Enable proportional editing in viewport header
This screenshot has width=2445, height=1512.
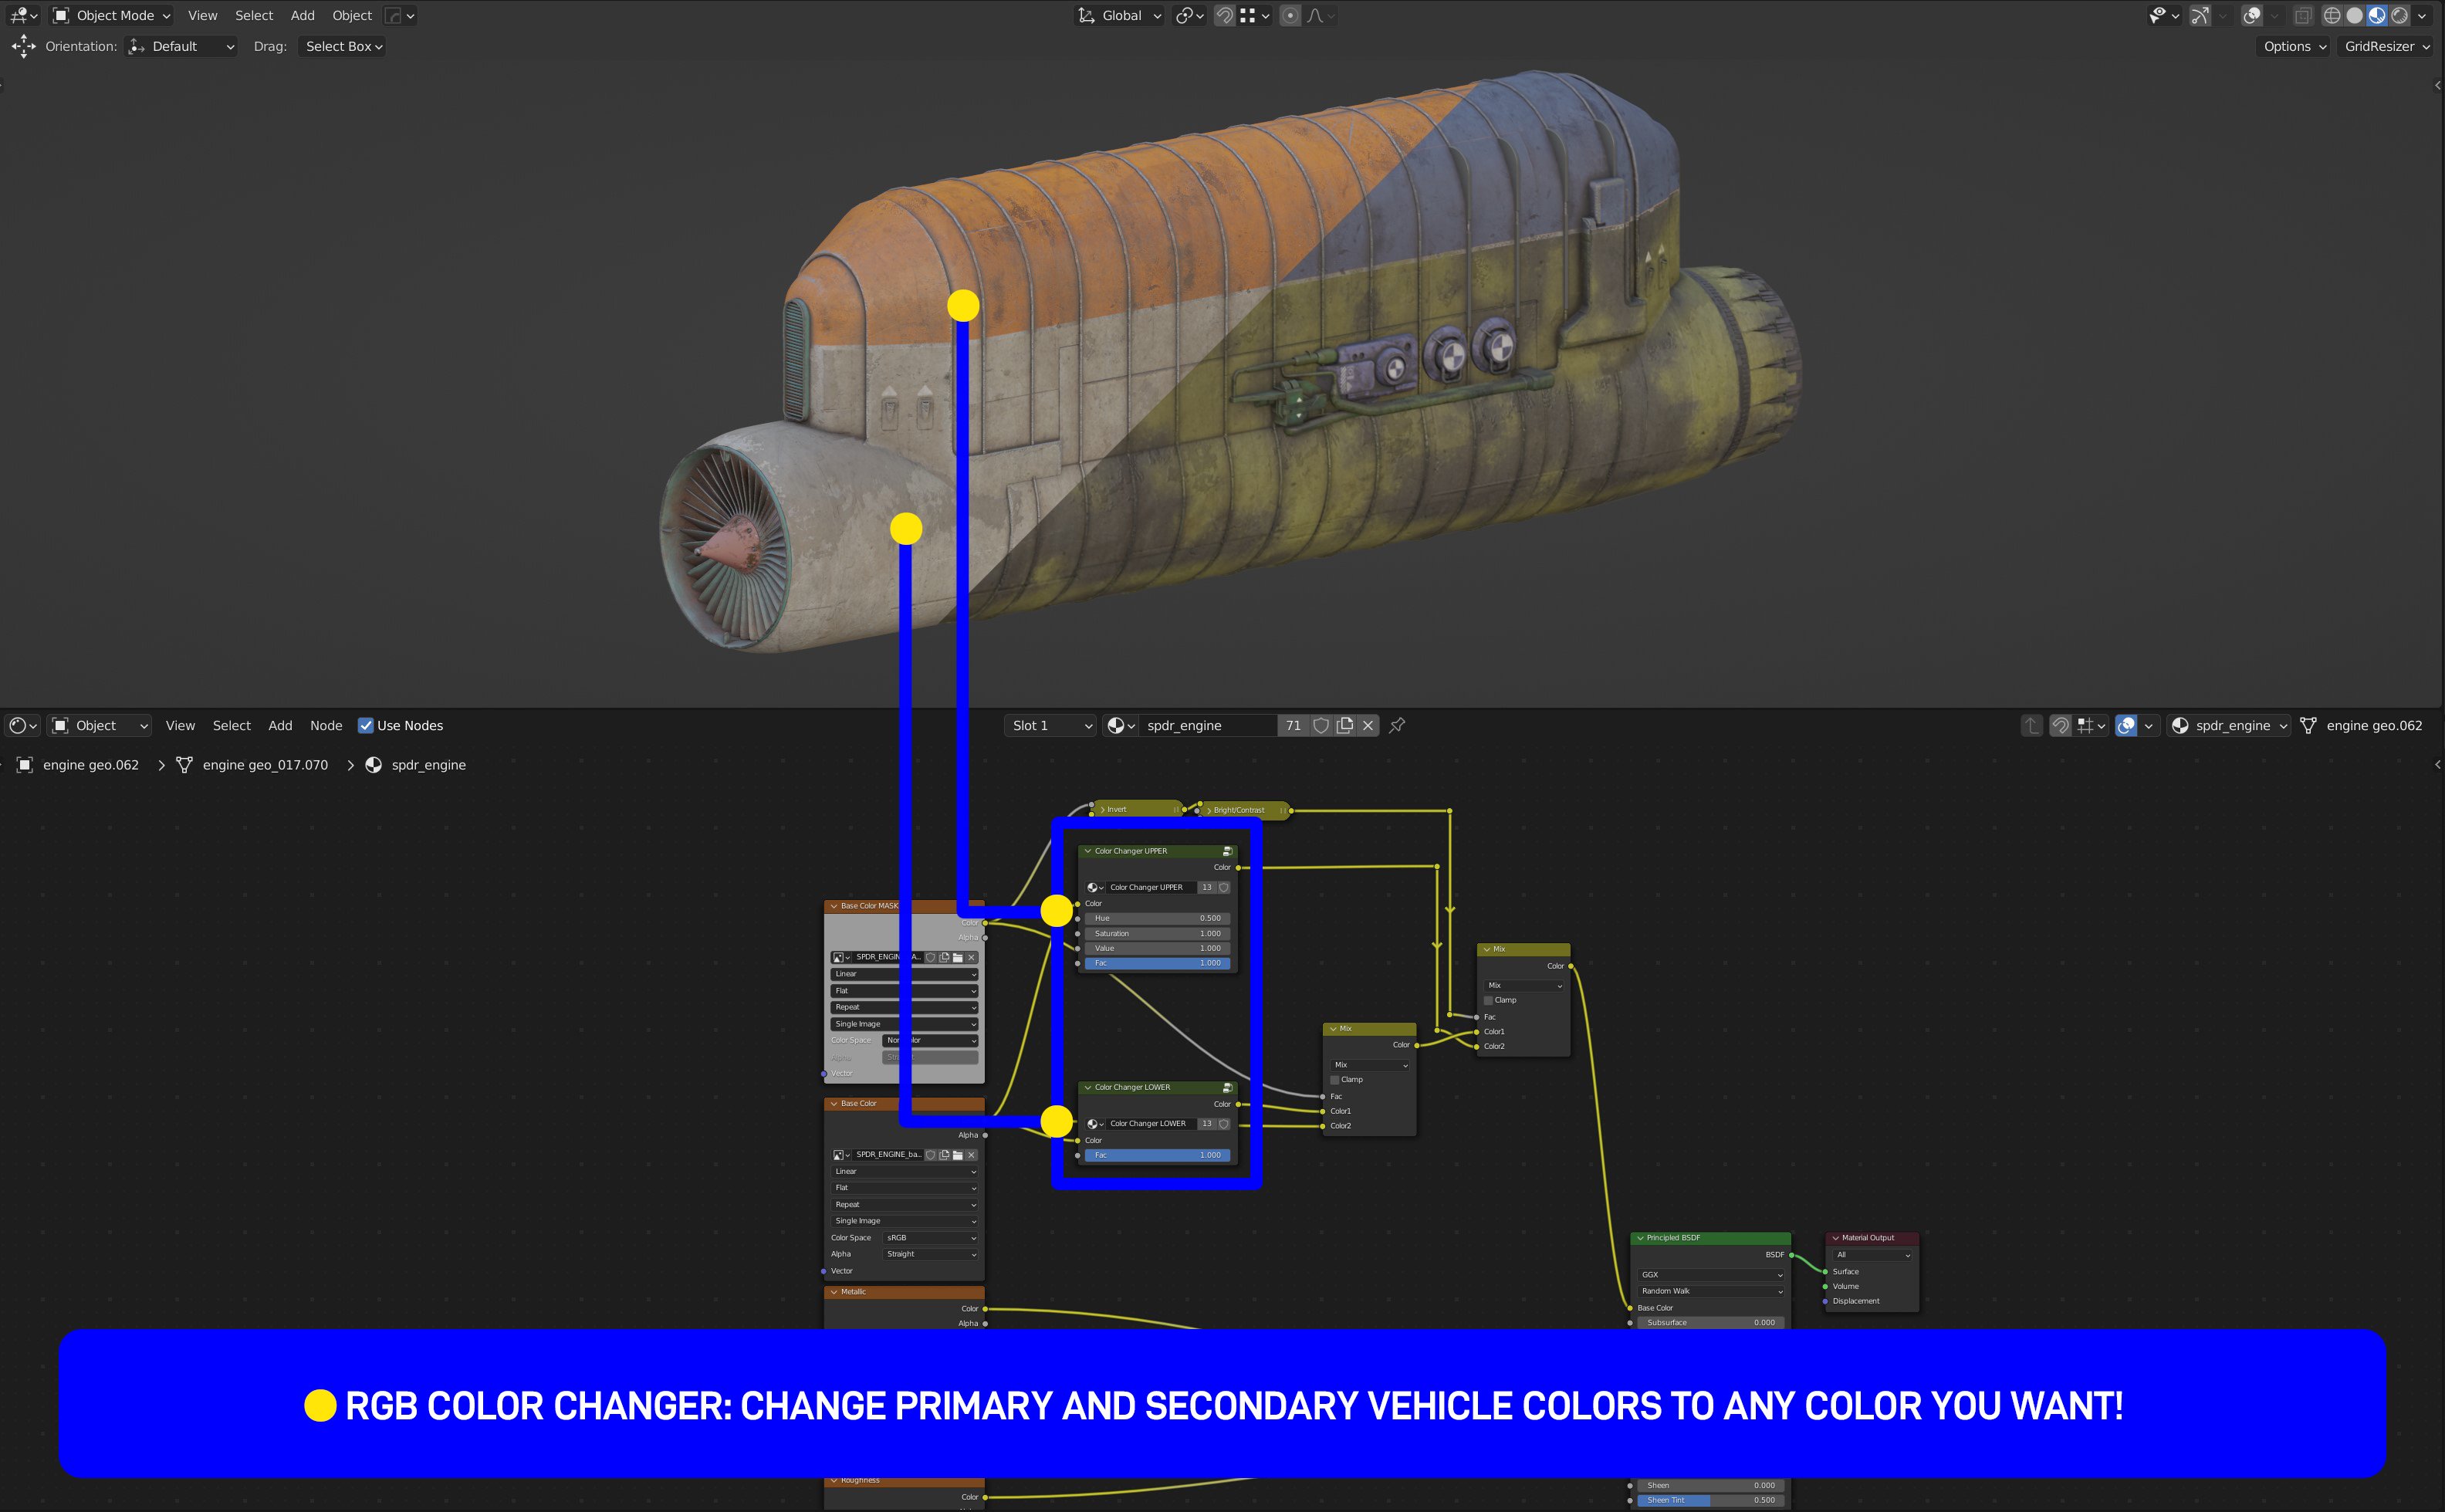(x=1290, y=15)
